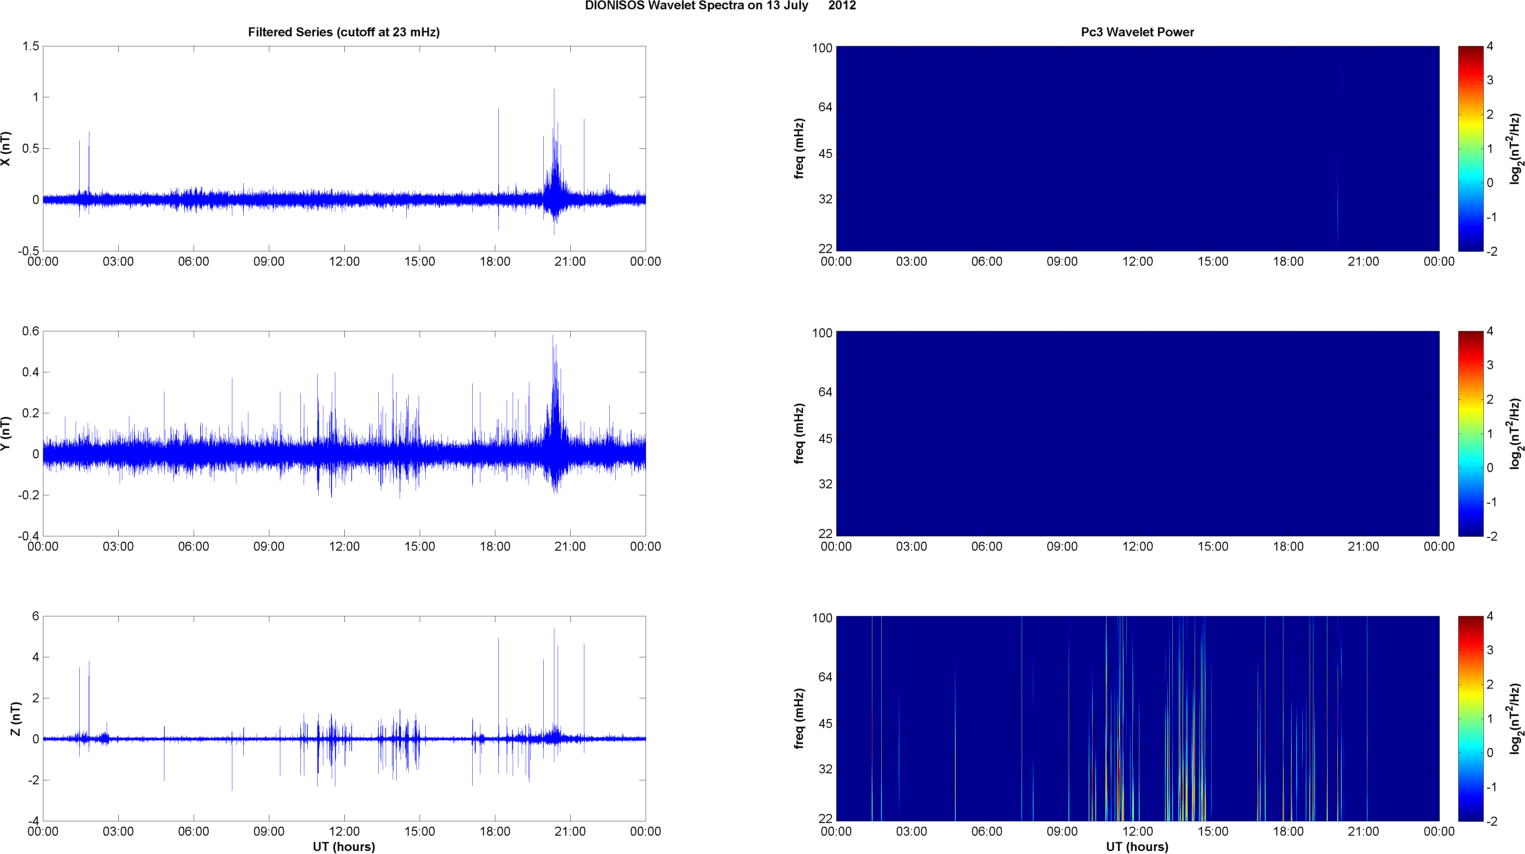Viewport: 1525px width, 854px height.
Task: Click the "6" tick on the Z plot axis
Action: [36, 616]
